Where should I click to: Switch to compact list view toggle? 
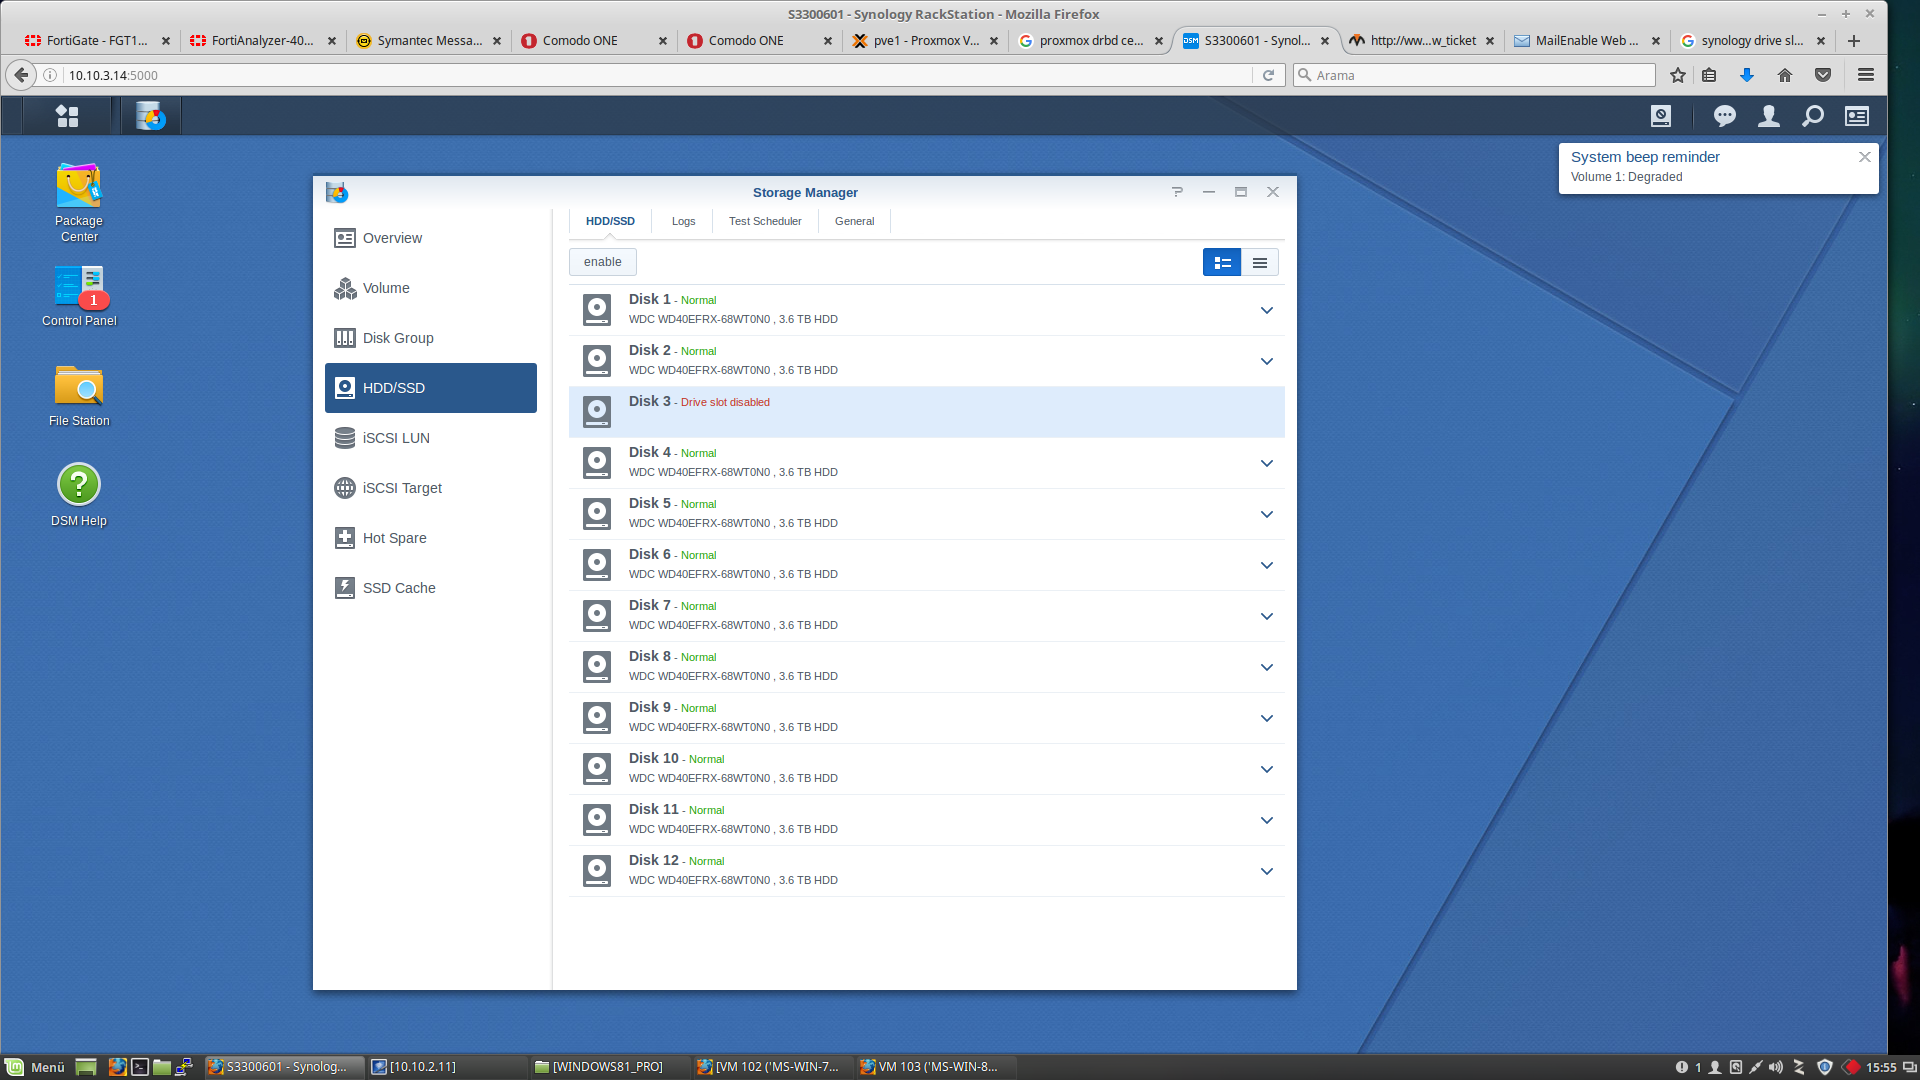tap(1259, 262)
